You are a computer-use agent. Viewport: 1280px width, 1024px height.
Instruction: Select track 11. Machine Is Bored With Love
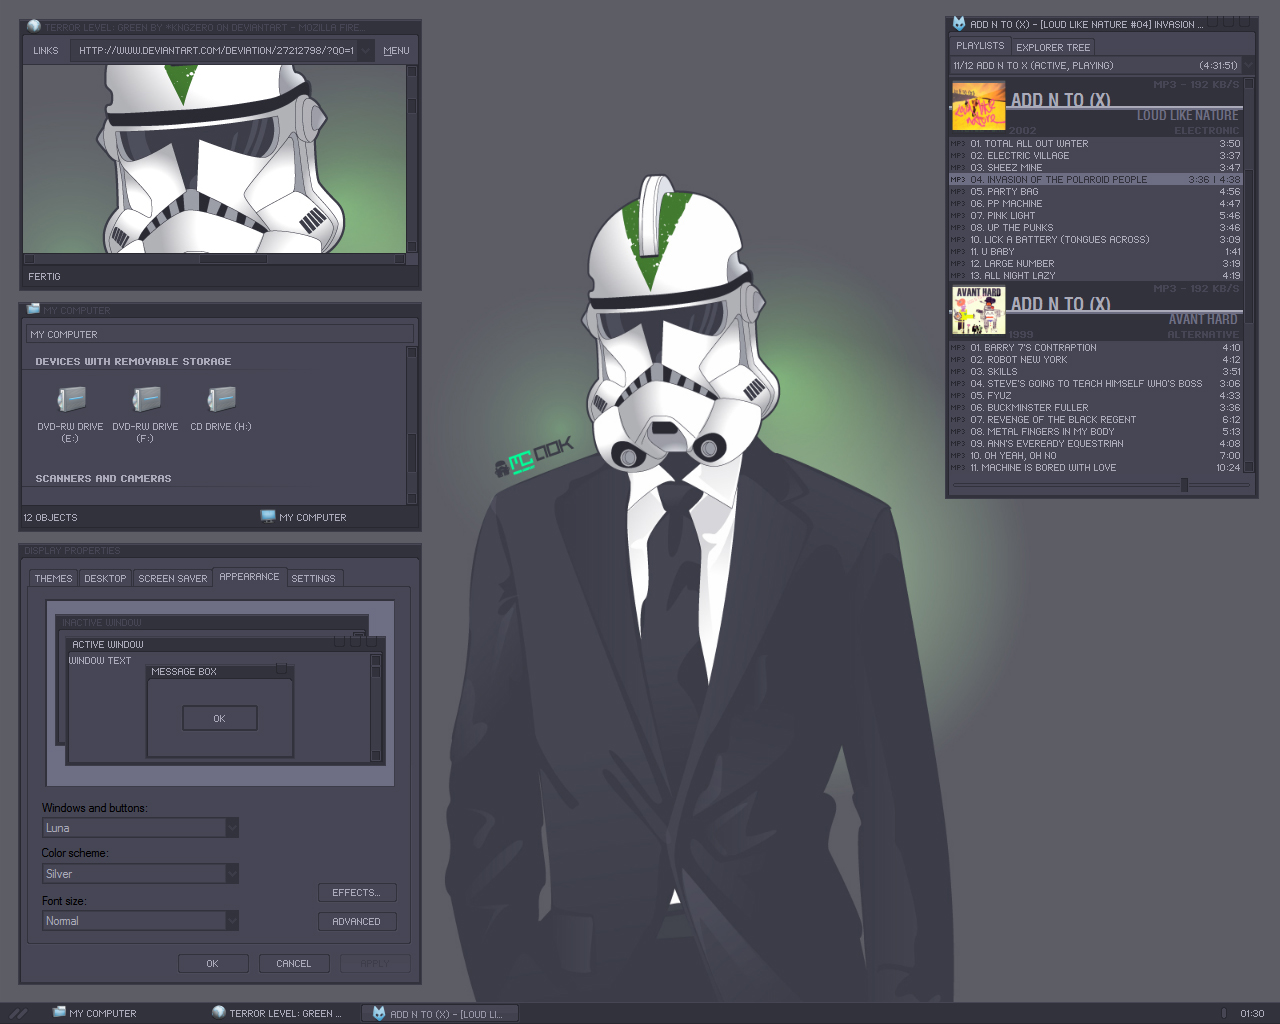1095,468
